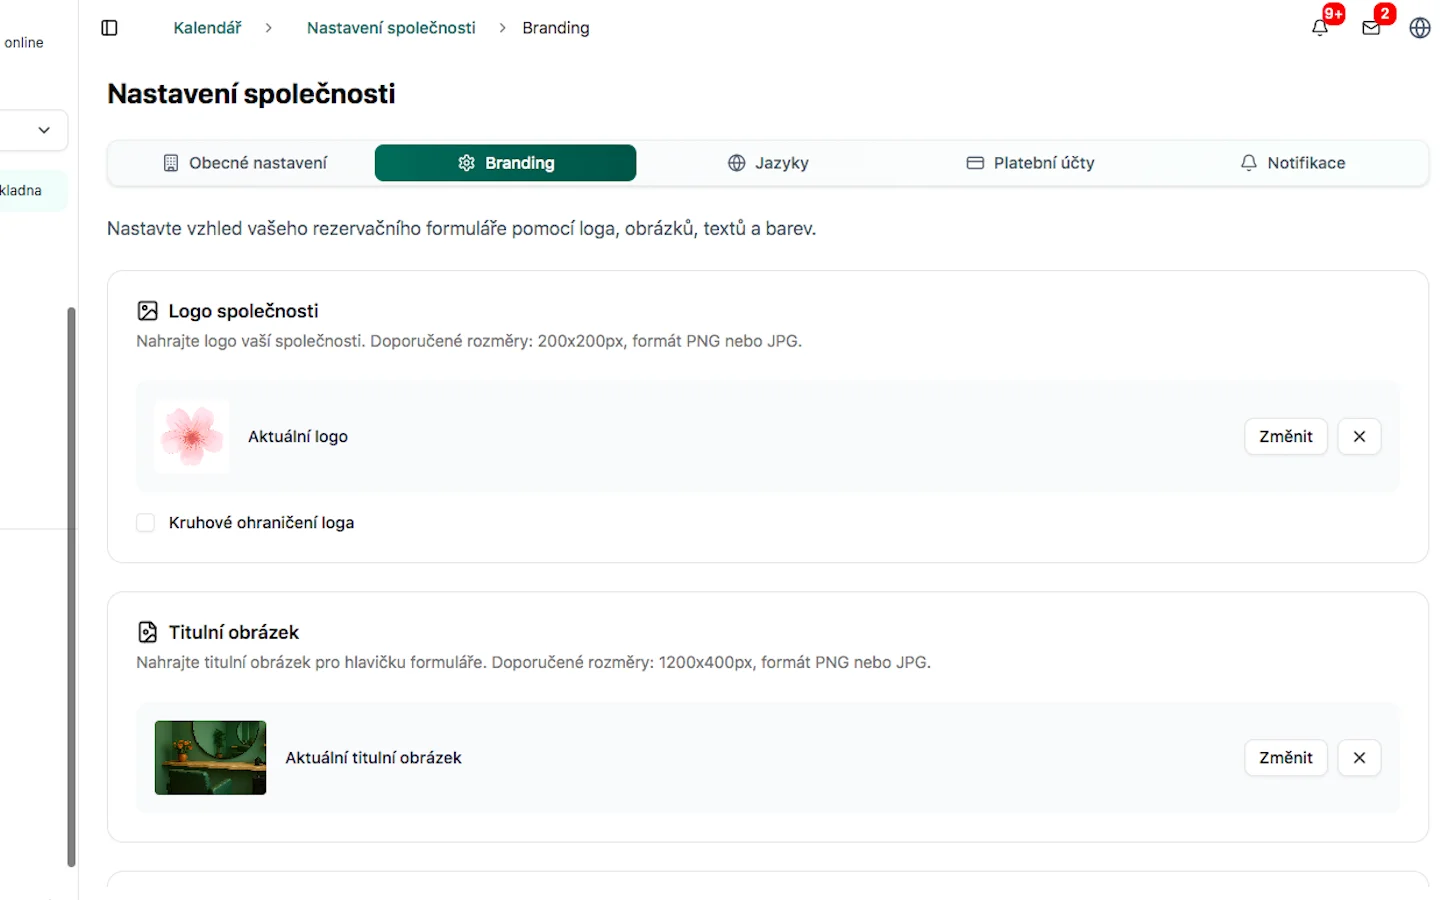1440x900 pixels.
Task: Click the Titulní obrázek file icon
Action: coord(148,632)
